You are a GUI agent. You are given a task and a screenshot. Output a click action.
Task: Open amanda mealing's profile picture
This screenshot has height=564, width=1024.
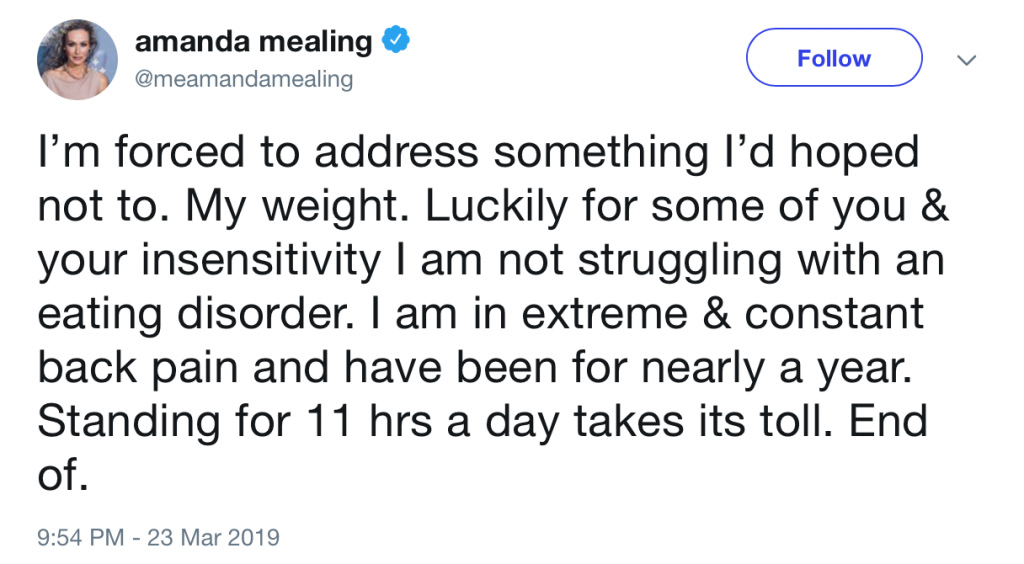(x=77, y=59)
